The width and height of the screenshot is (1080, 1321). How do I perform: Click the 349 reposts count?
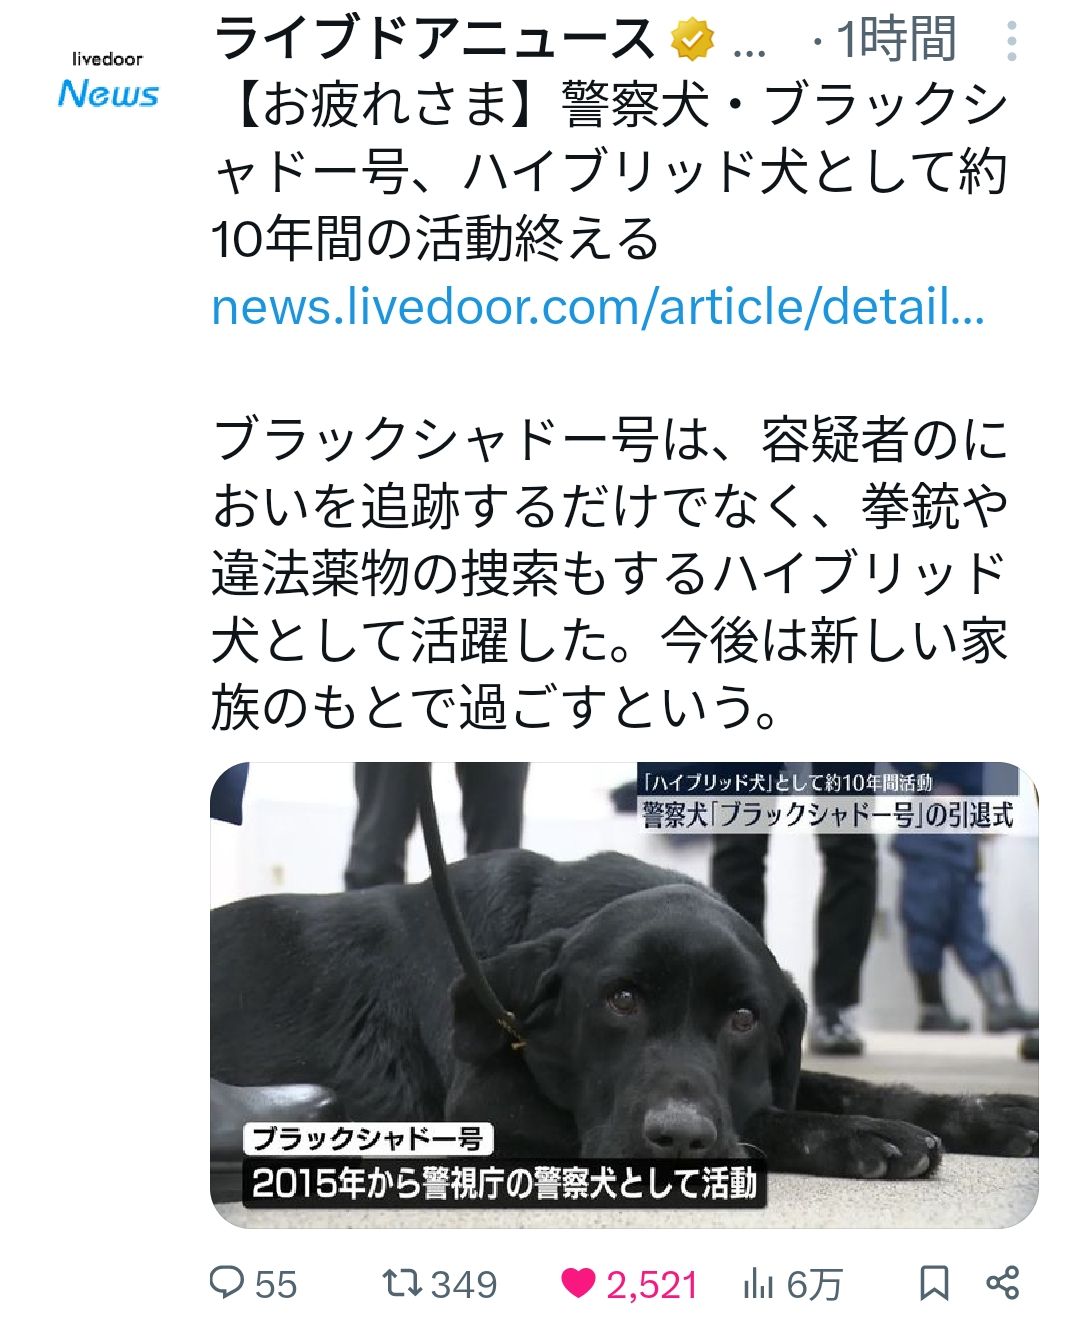click(x=464, y=1284)
